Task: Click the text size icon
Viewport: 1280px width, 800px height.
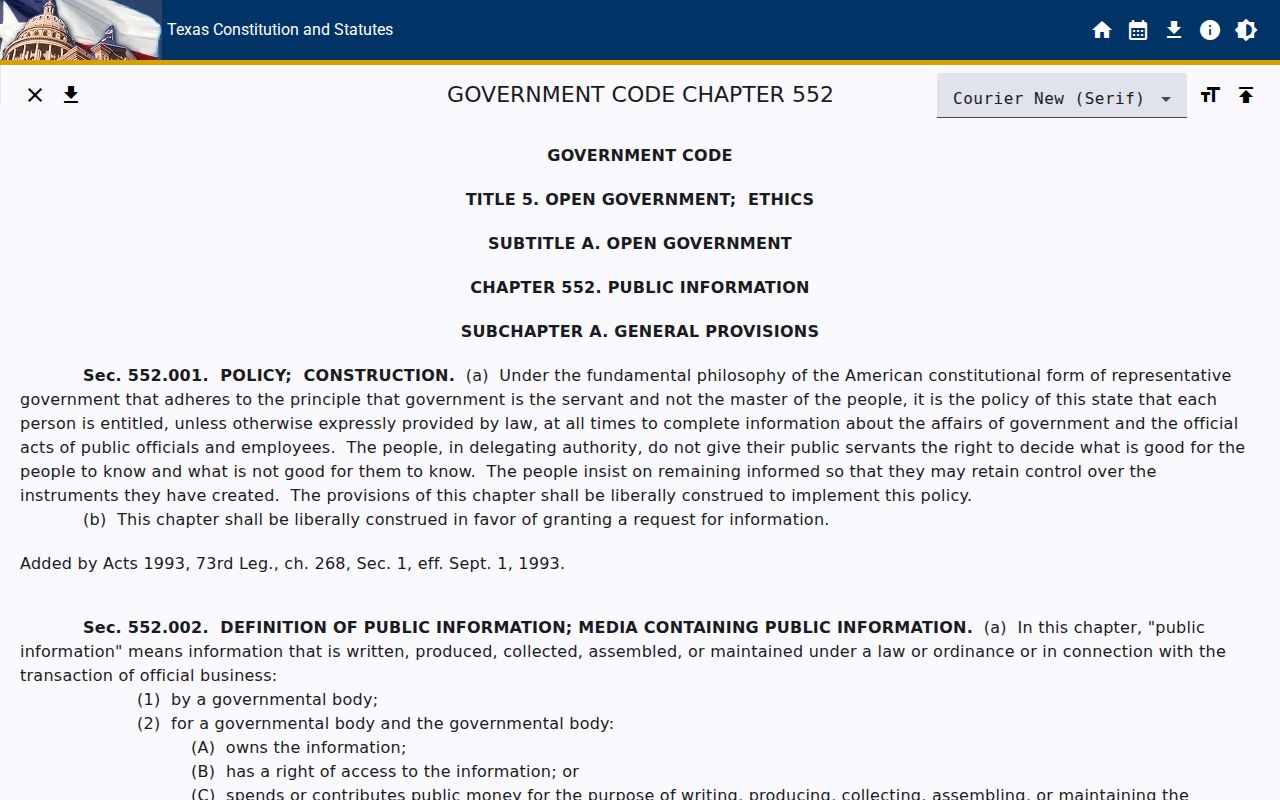Action: click(1210, 95)
